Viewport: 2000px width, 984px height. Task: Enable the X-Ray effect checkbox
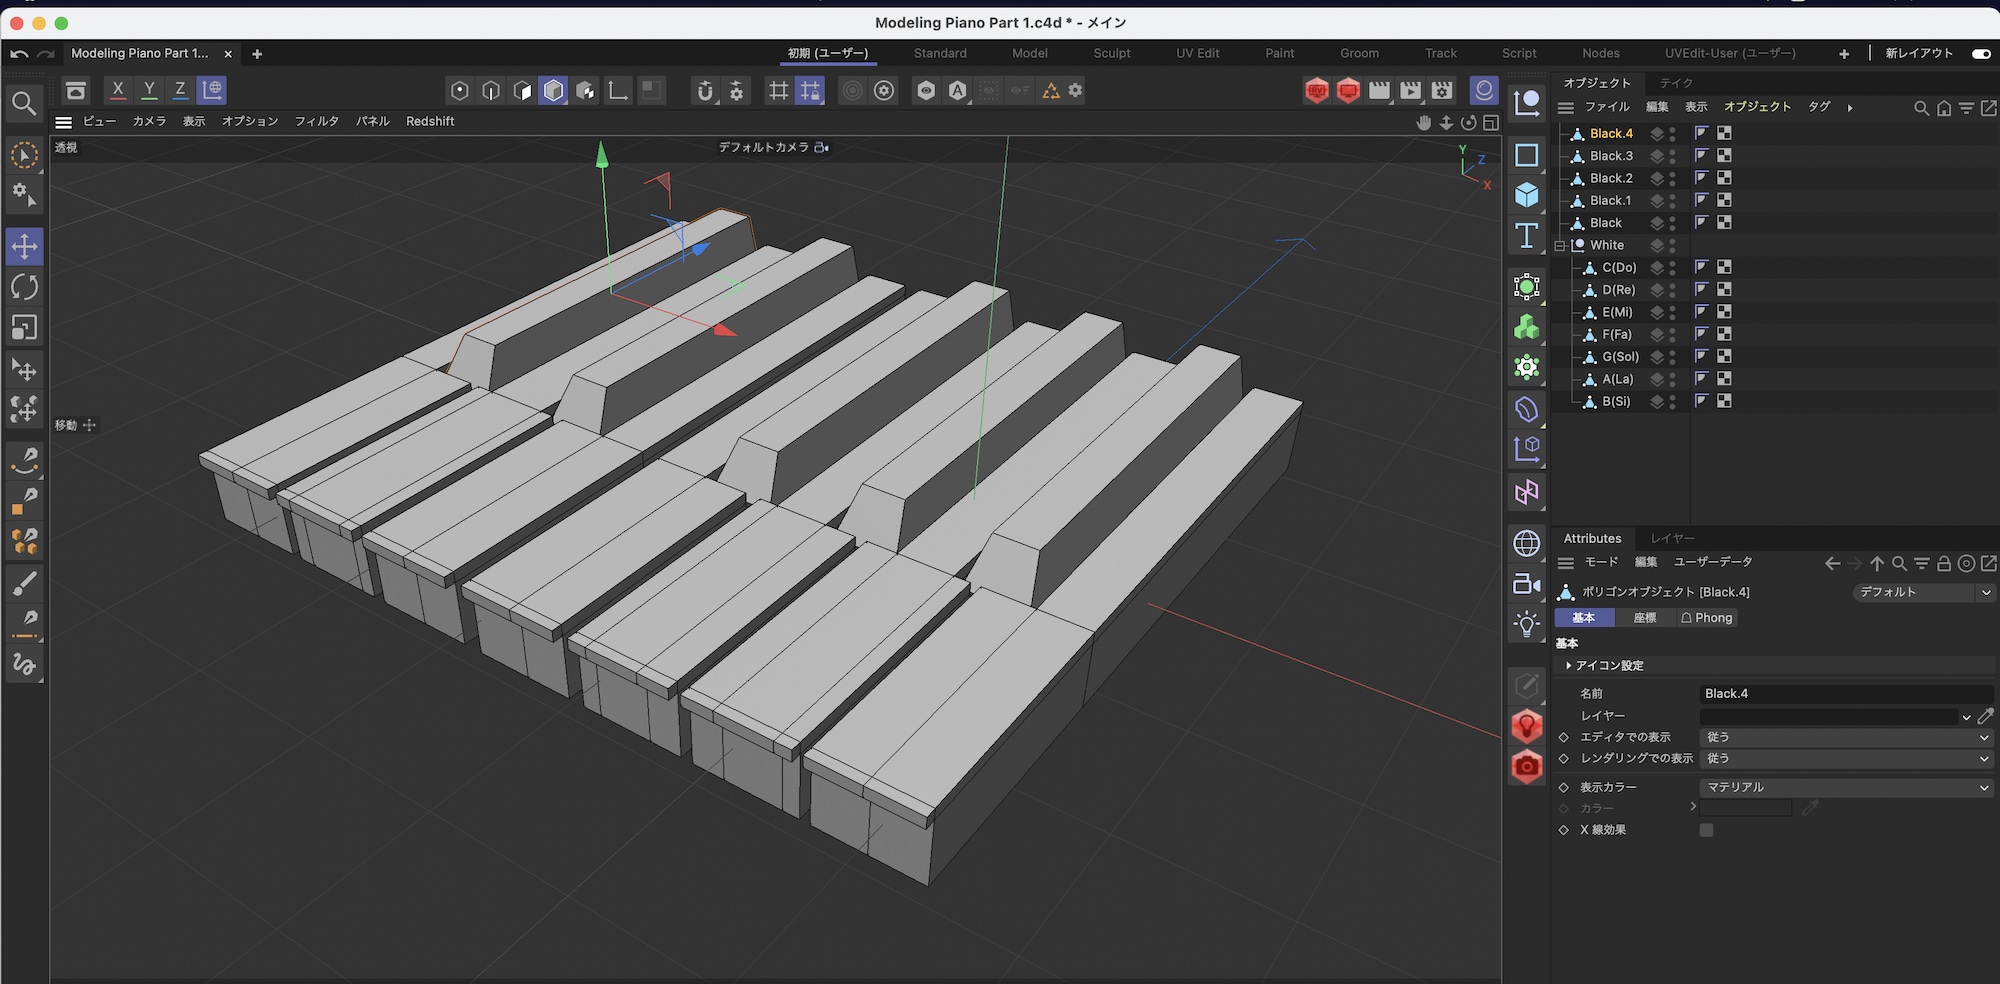1706,830
